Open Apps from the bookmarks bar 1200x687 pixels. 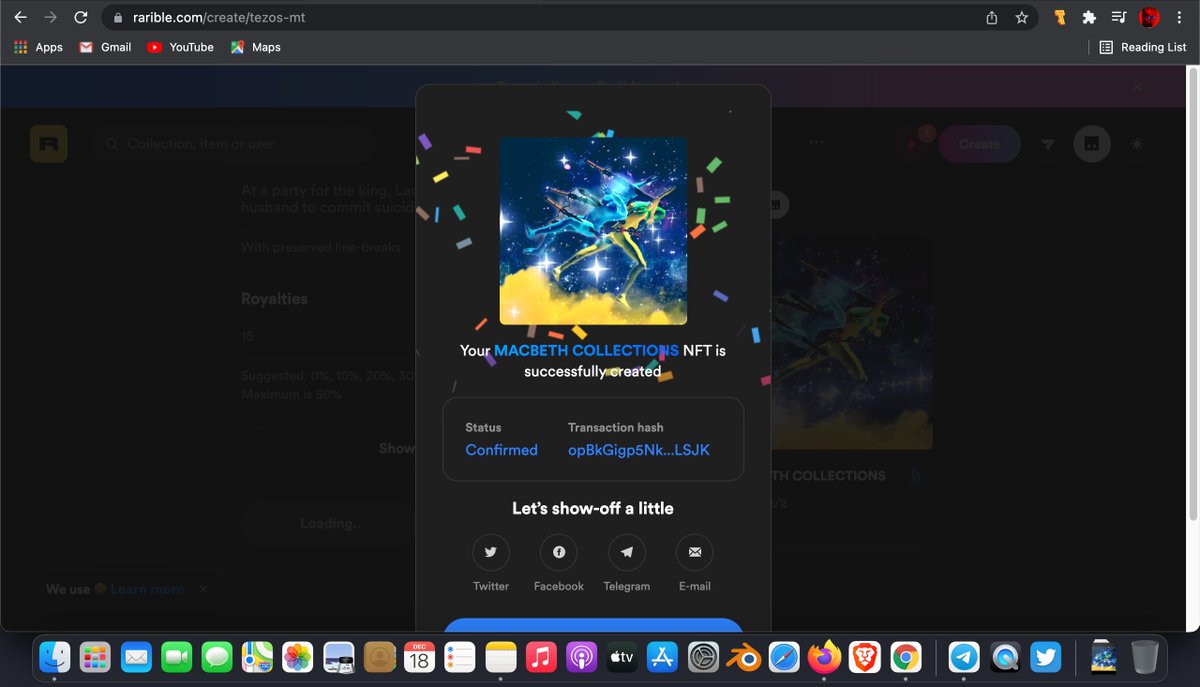(39, 47)
